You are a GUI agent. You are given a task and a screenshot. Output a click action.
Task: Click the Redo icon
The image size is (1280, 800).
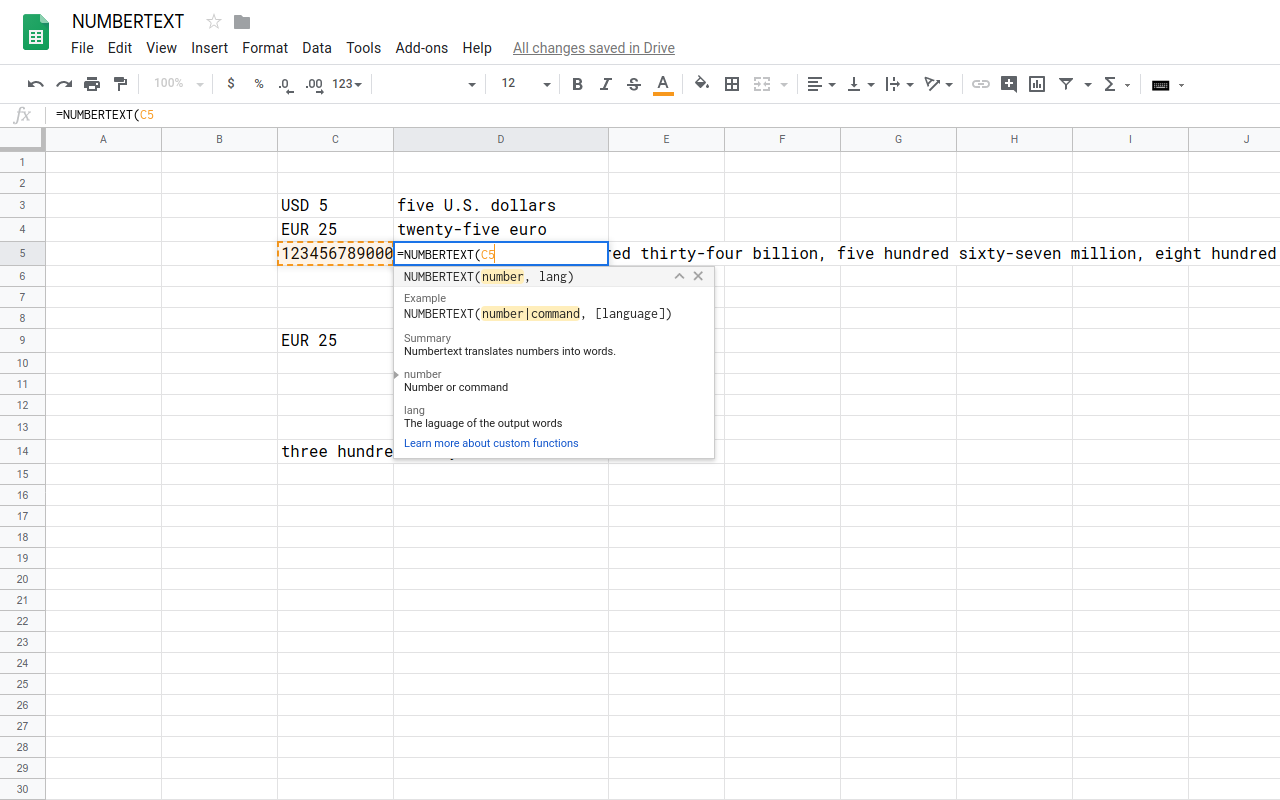(x=64, y=84)
